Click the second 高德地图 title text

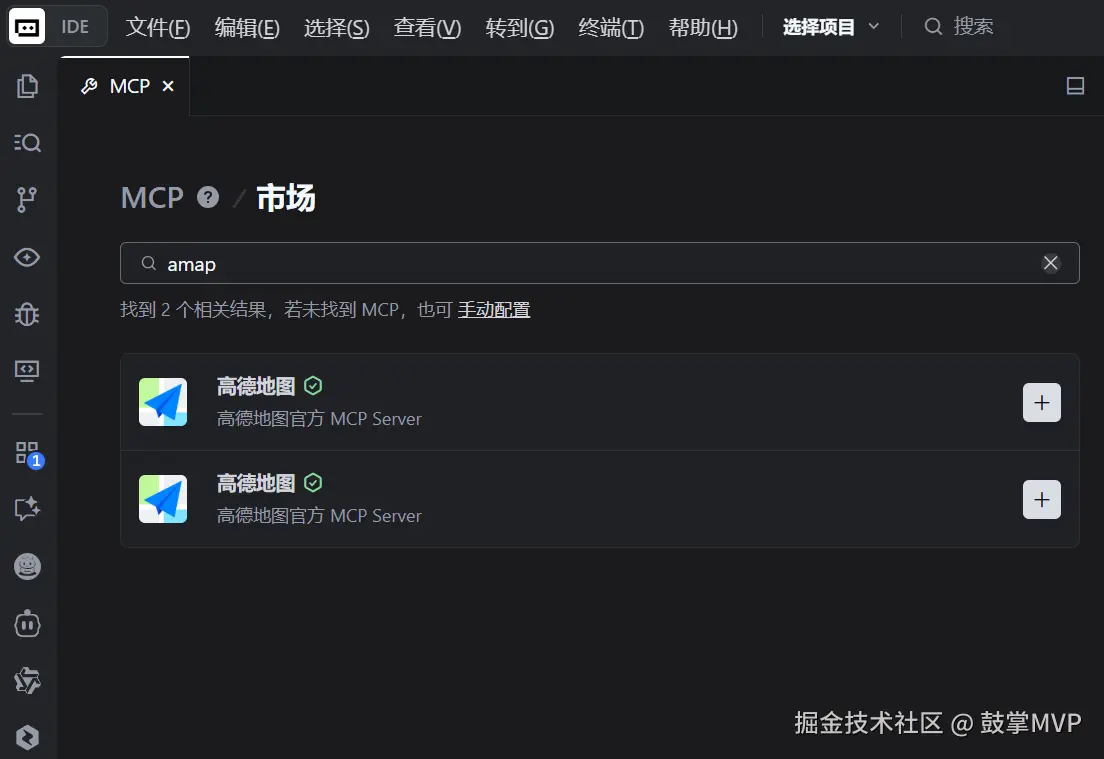pos(256,483)
